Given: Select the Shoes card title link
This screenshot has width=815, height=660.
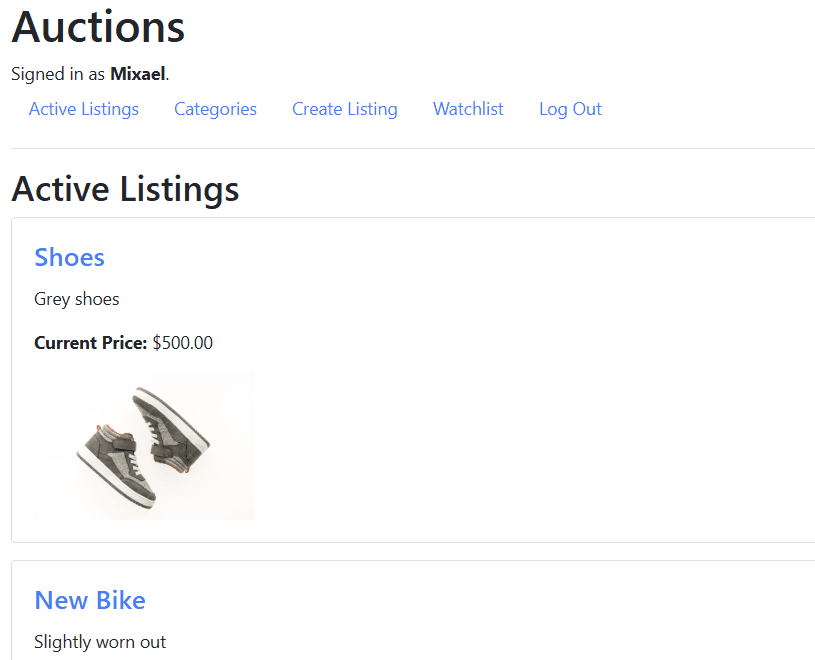Looking at the screenshot, I should [69, 257].
